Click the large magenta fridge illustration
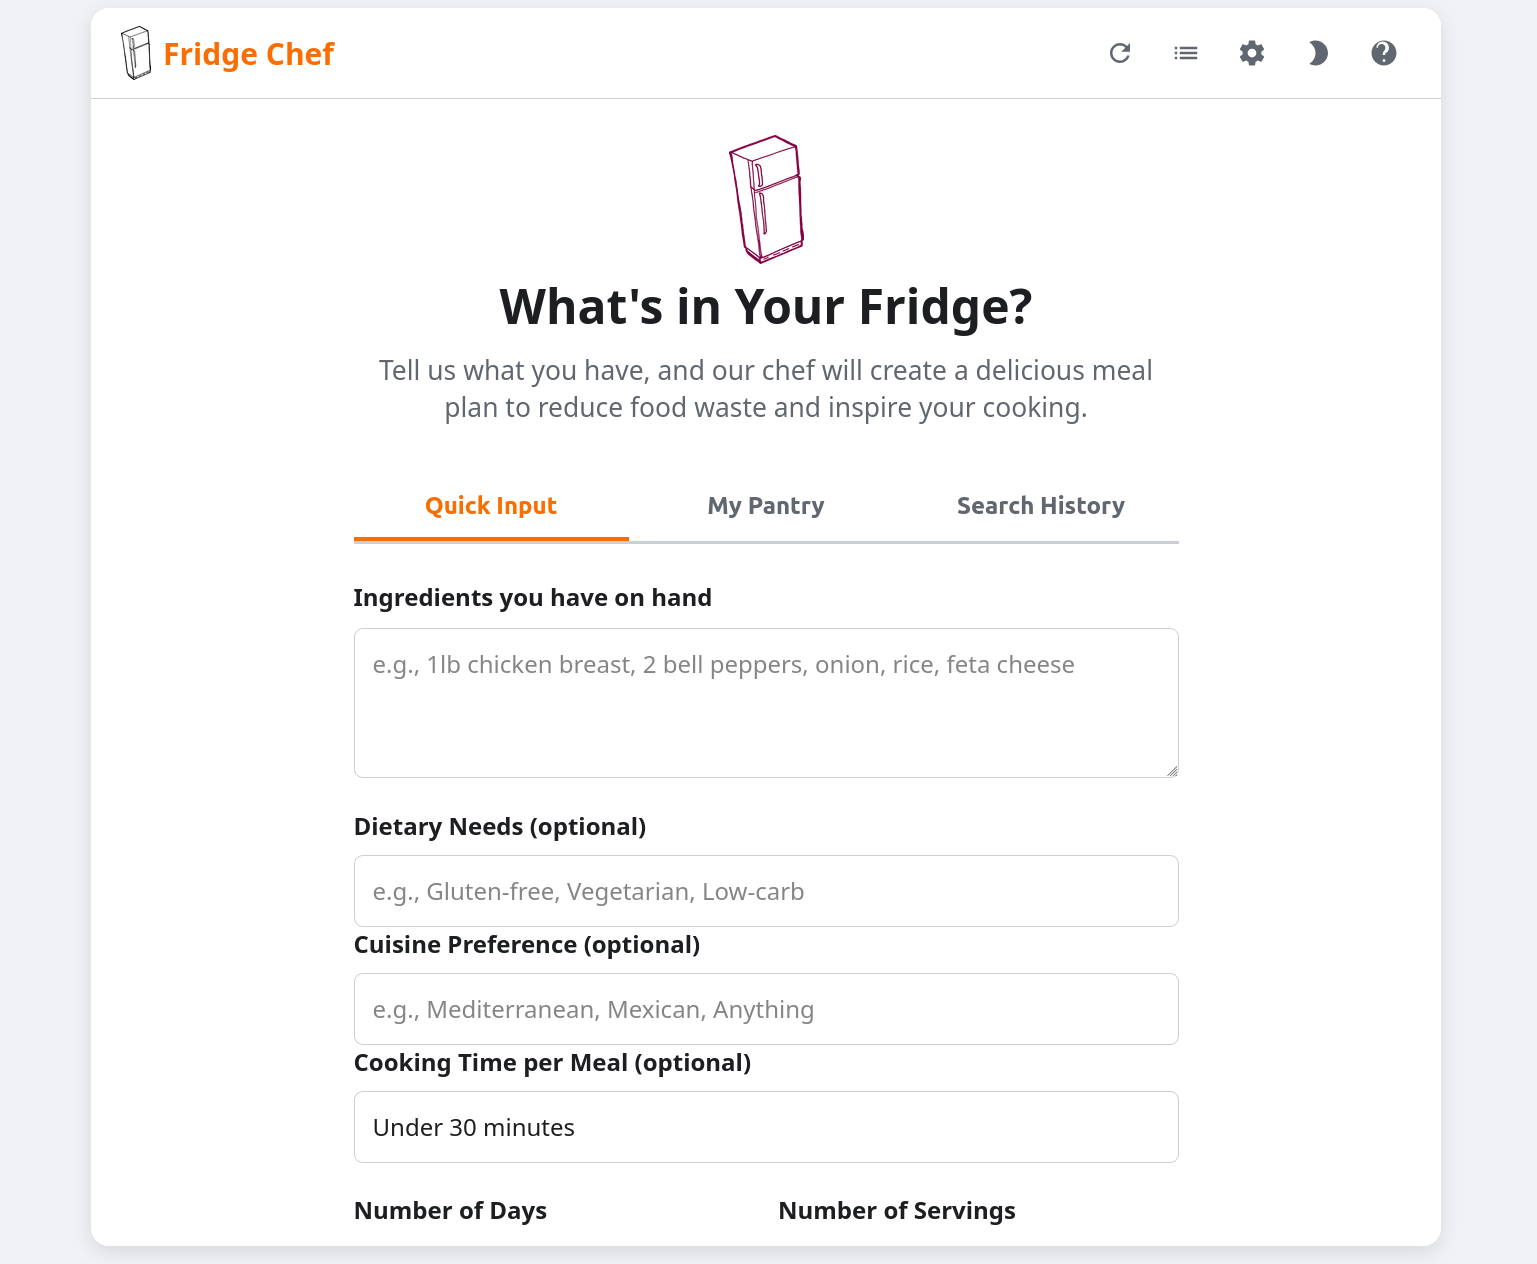This screenshot has width=1537, height=1264. [766, 199]
